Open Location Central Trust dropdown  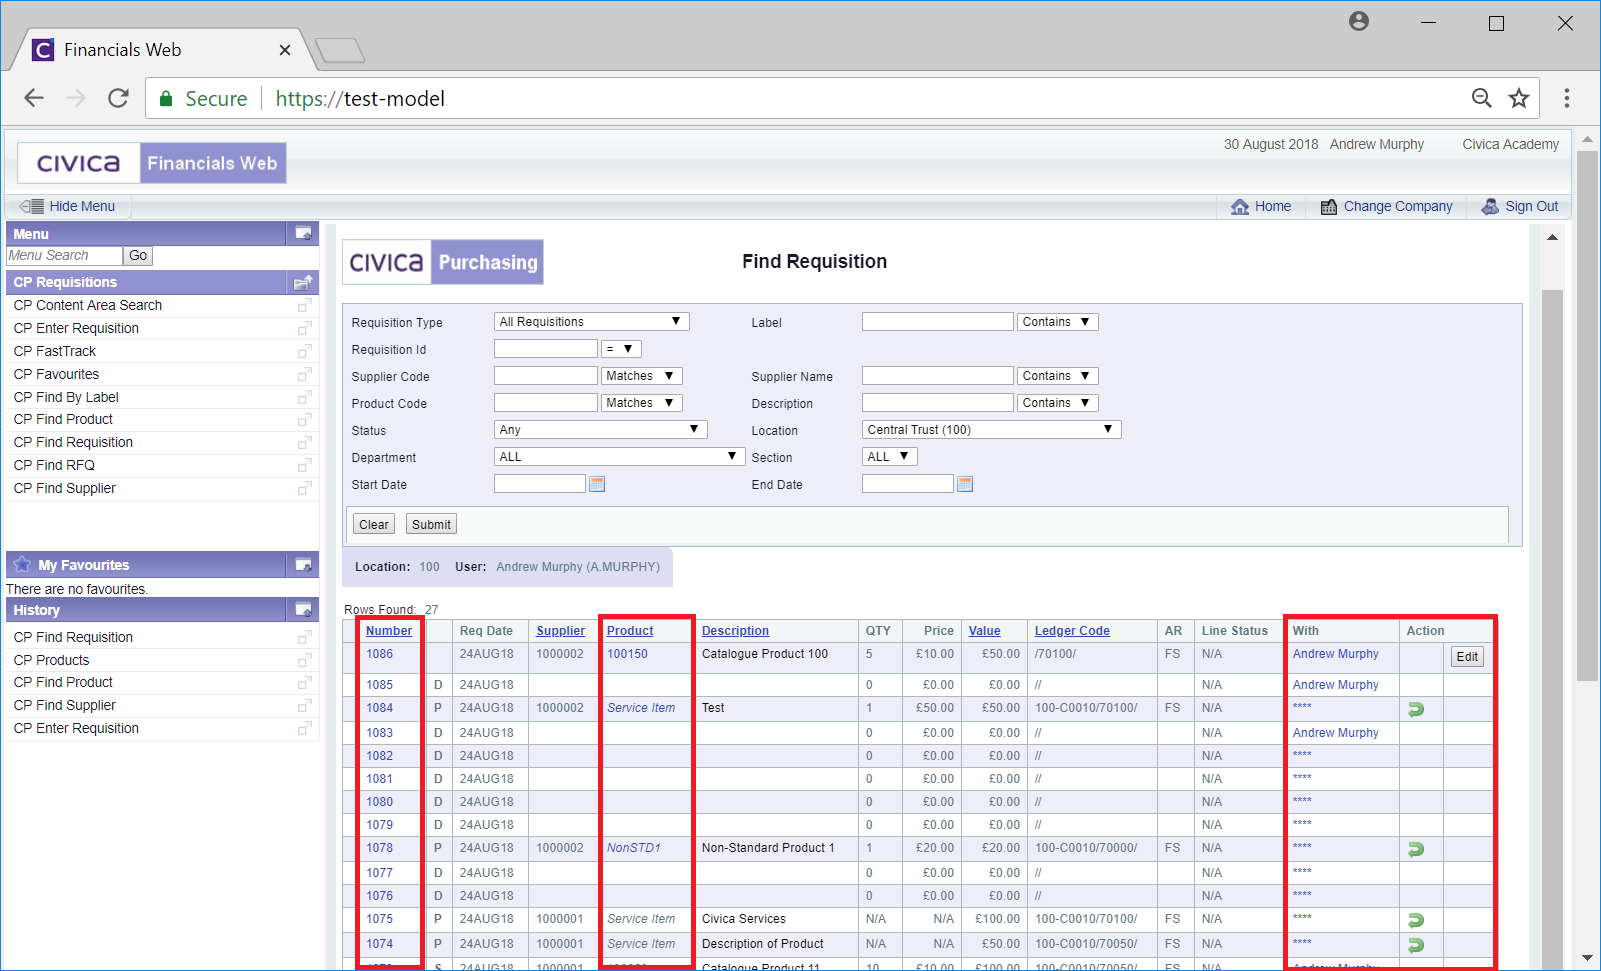click(991, 430)
